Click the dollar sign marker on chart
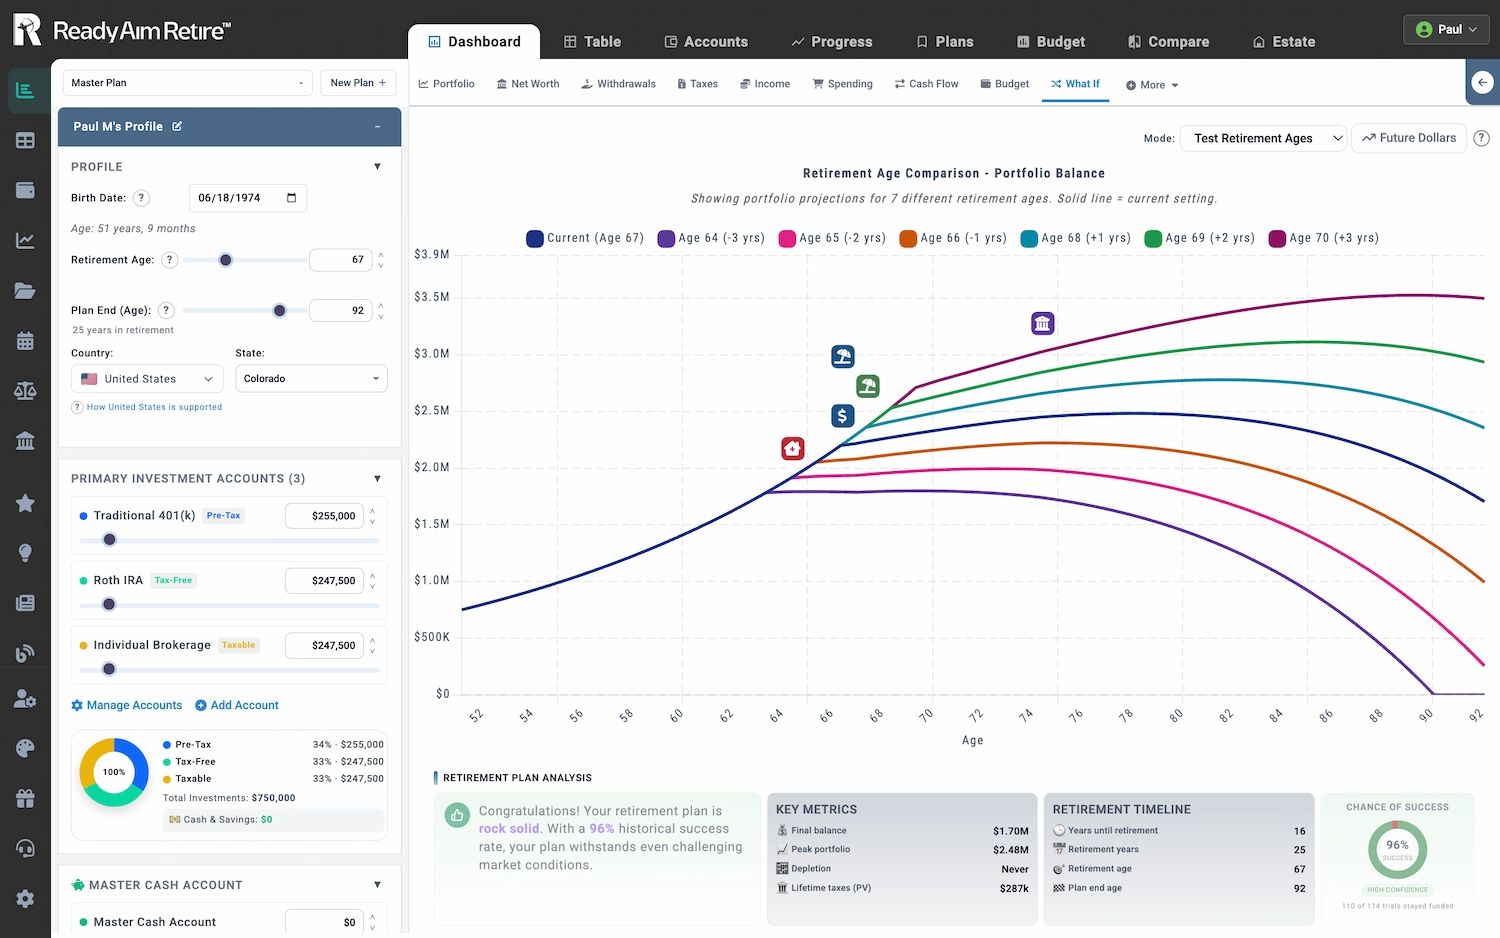The height and width of the screenshot is (938, 1500). click(842, 415)
